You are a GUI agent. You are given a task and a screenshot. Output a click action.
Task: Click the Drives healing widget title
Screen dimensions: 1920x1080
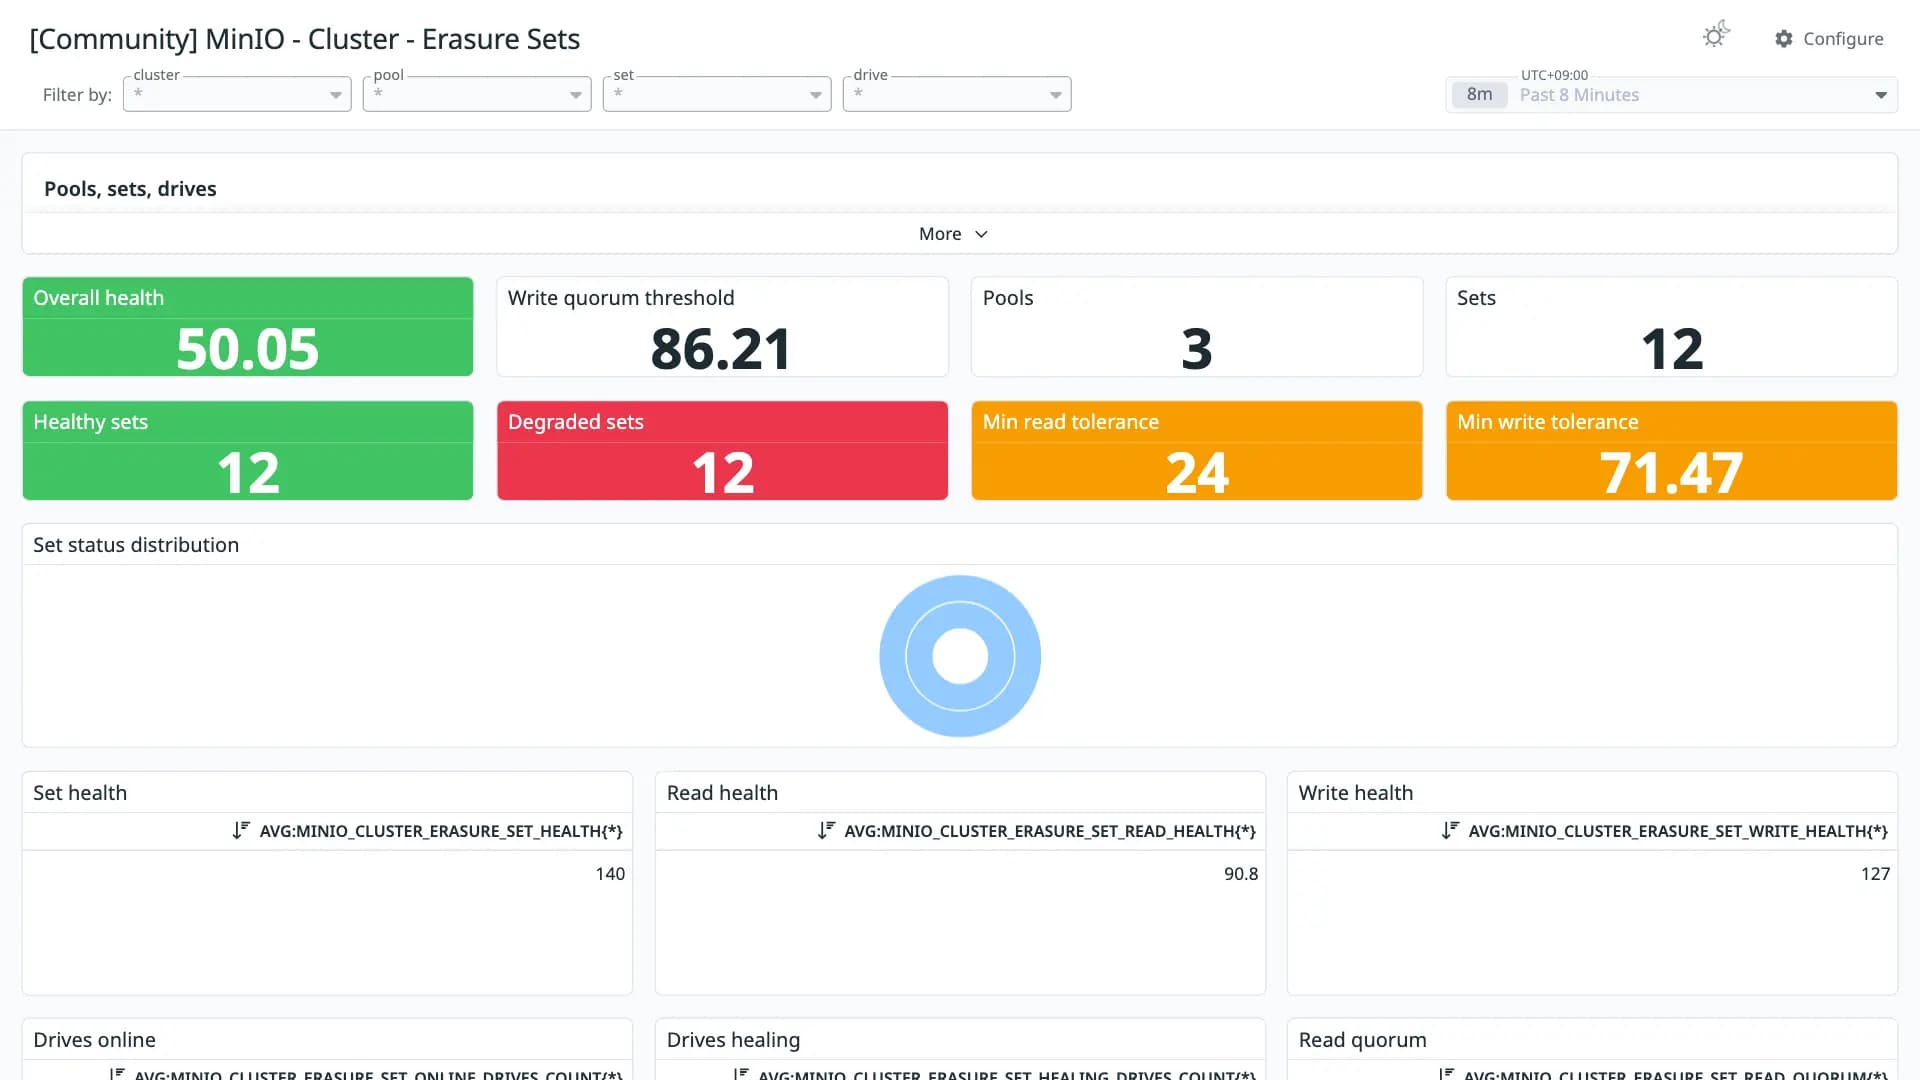(733, 1040)
